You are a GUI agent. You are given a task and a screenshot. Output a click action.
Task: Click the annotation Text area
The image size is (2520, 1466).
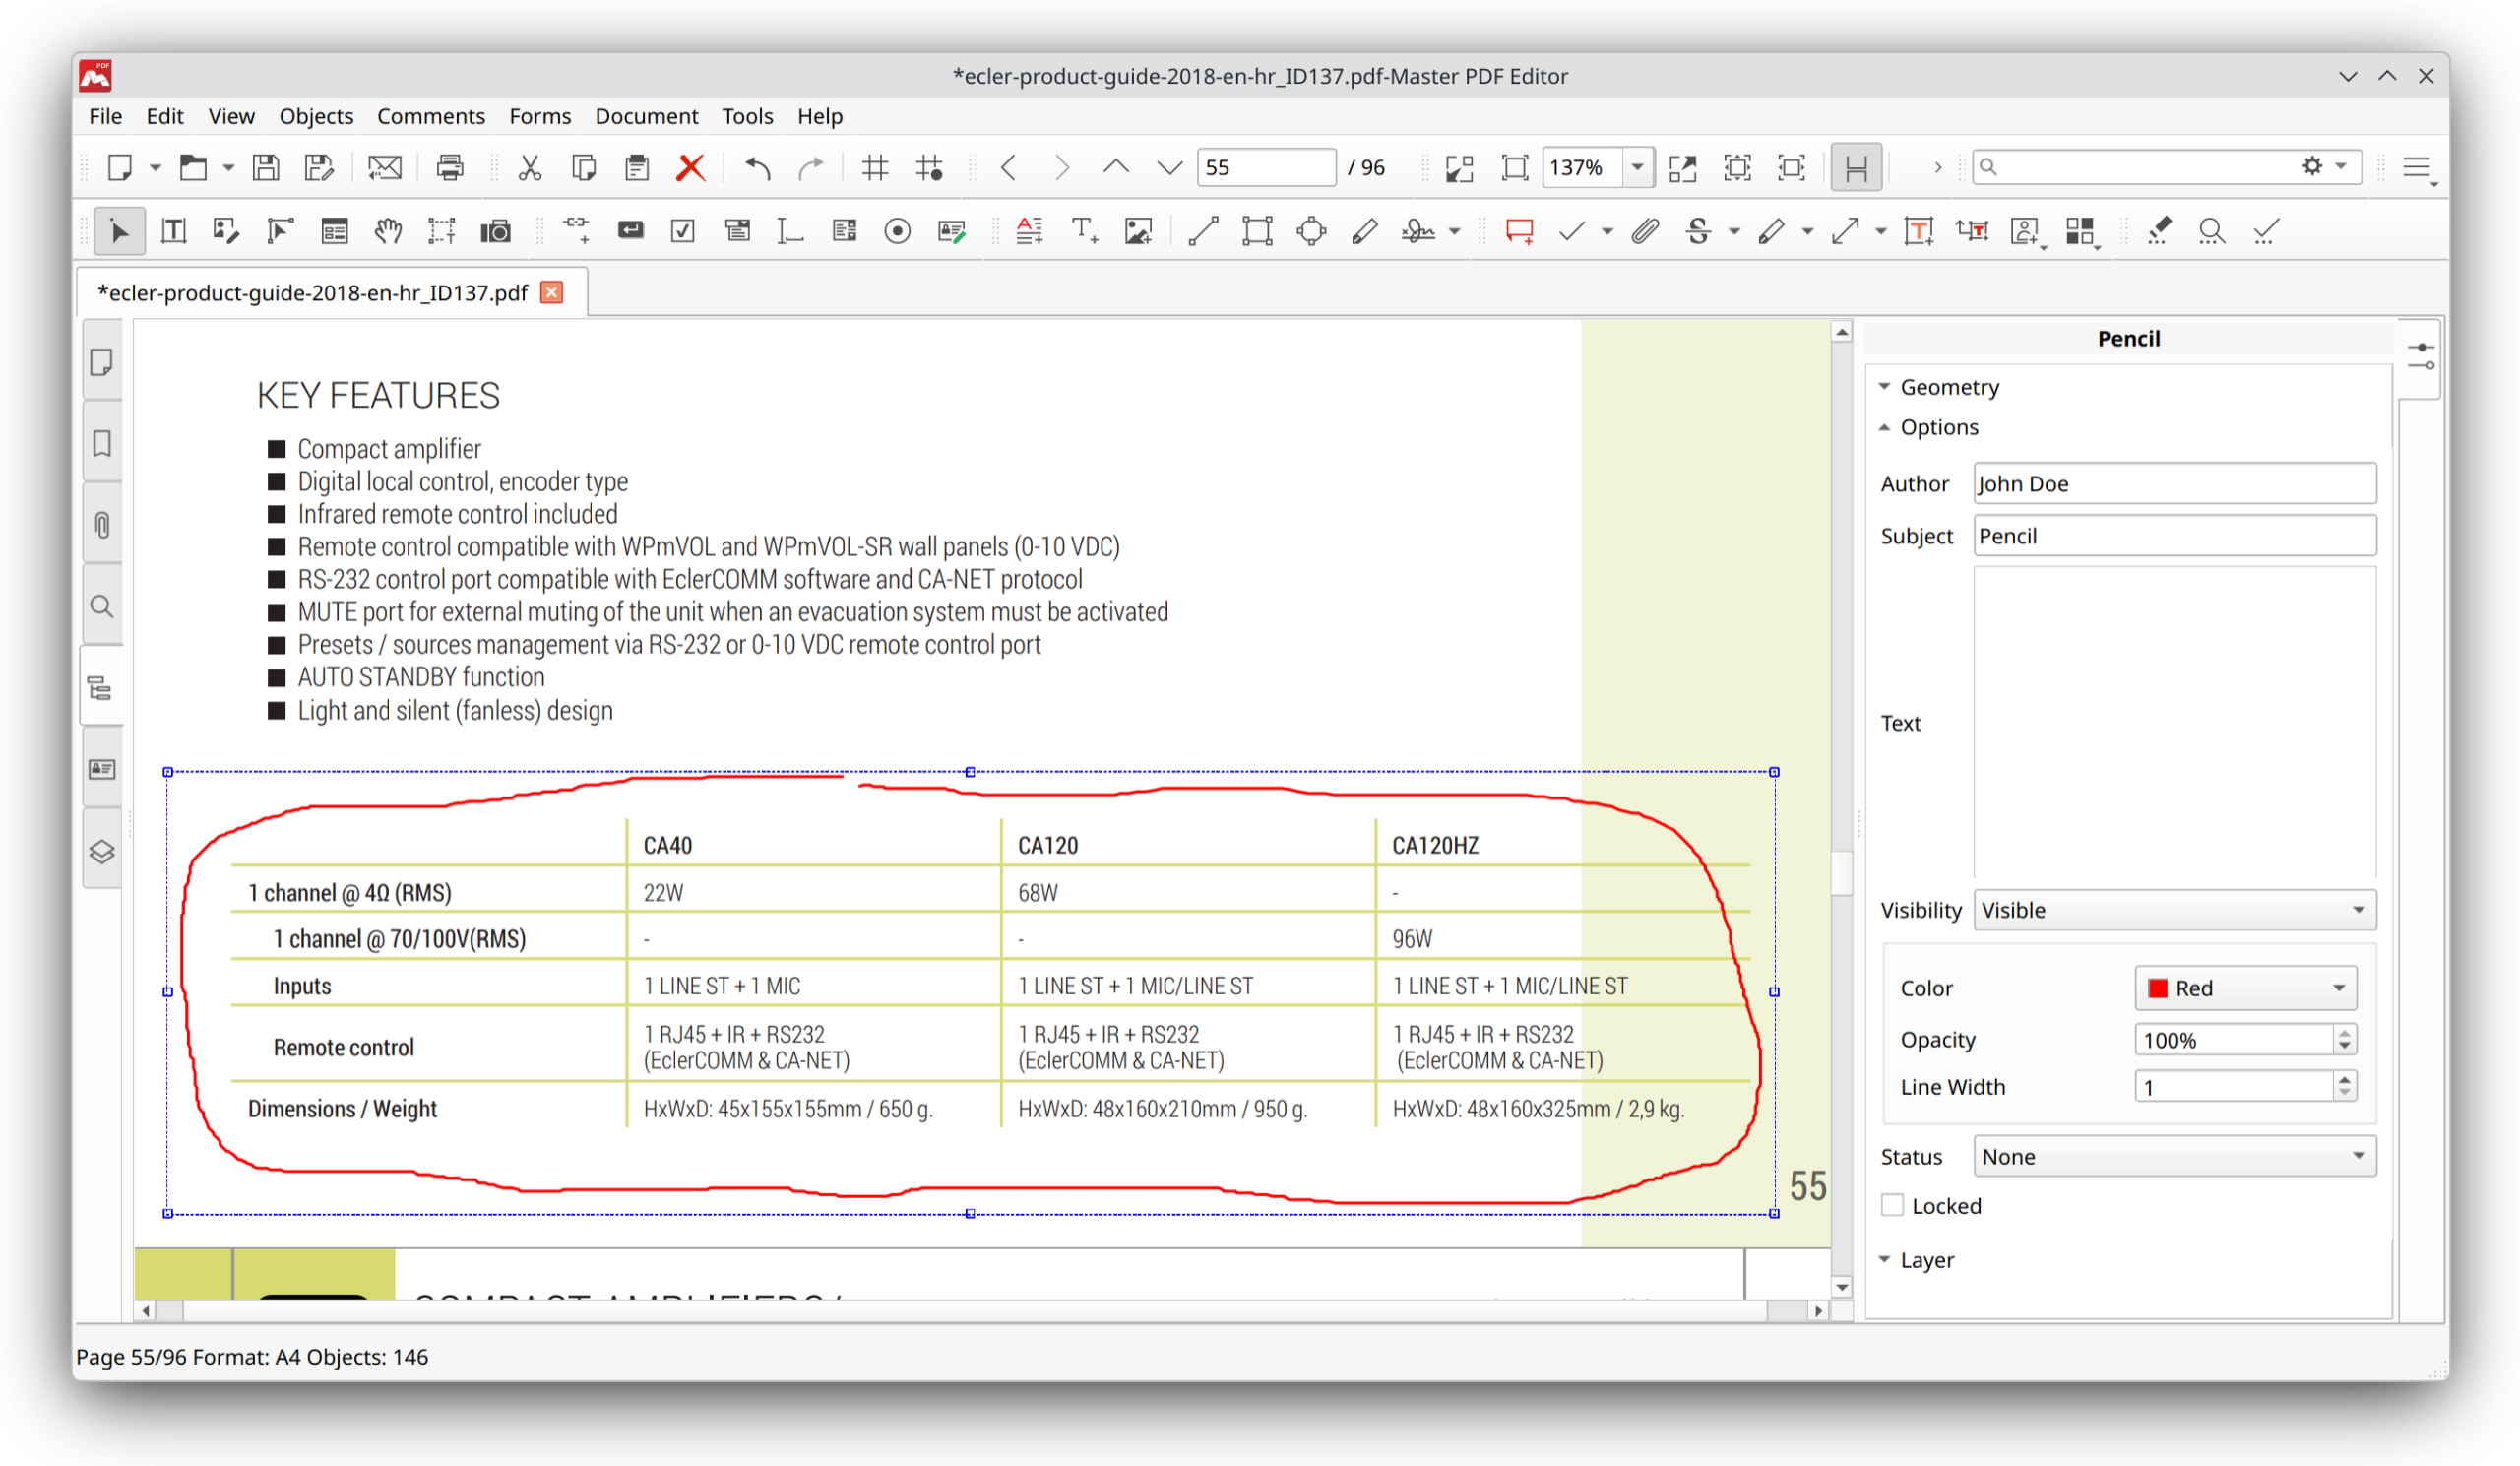[2175, 722]
